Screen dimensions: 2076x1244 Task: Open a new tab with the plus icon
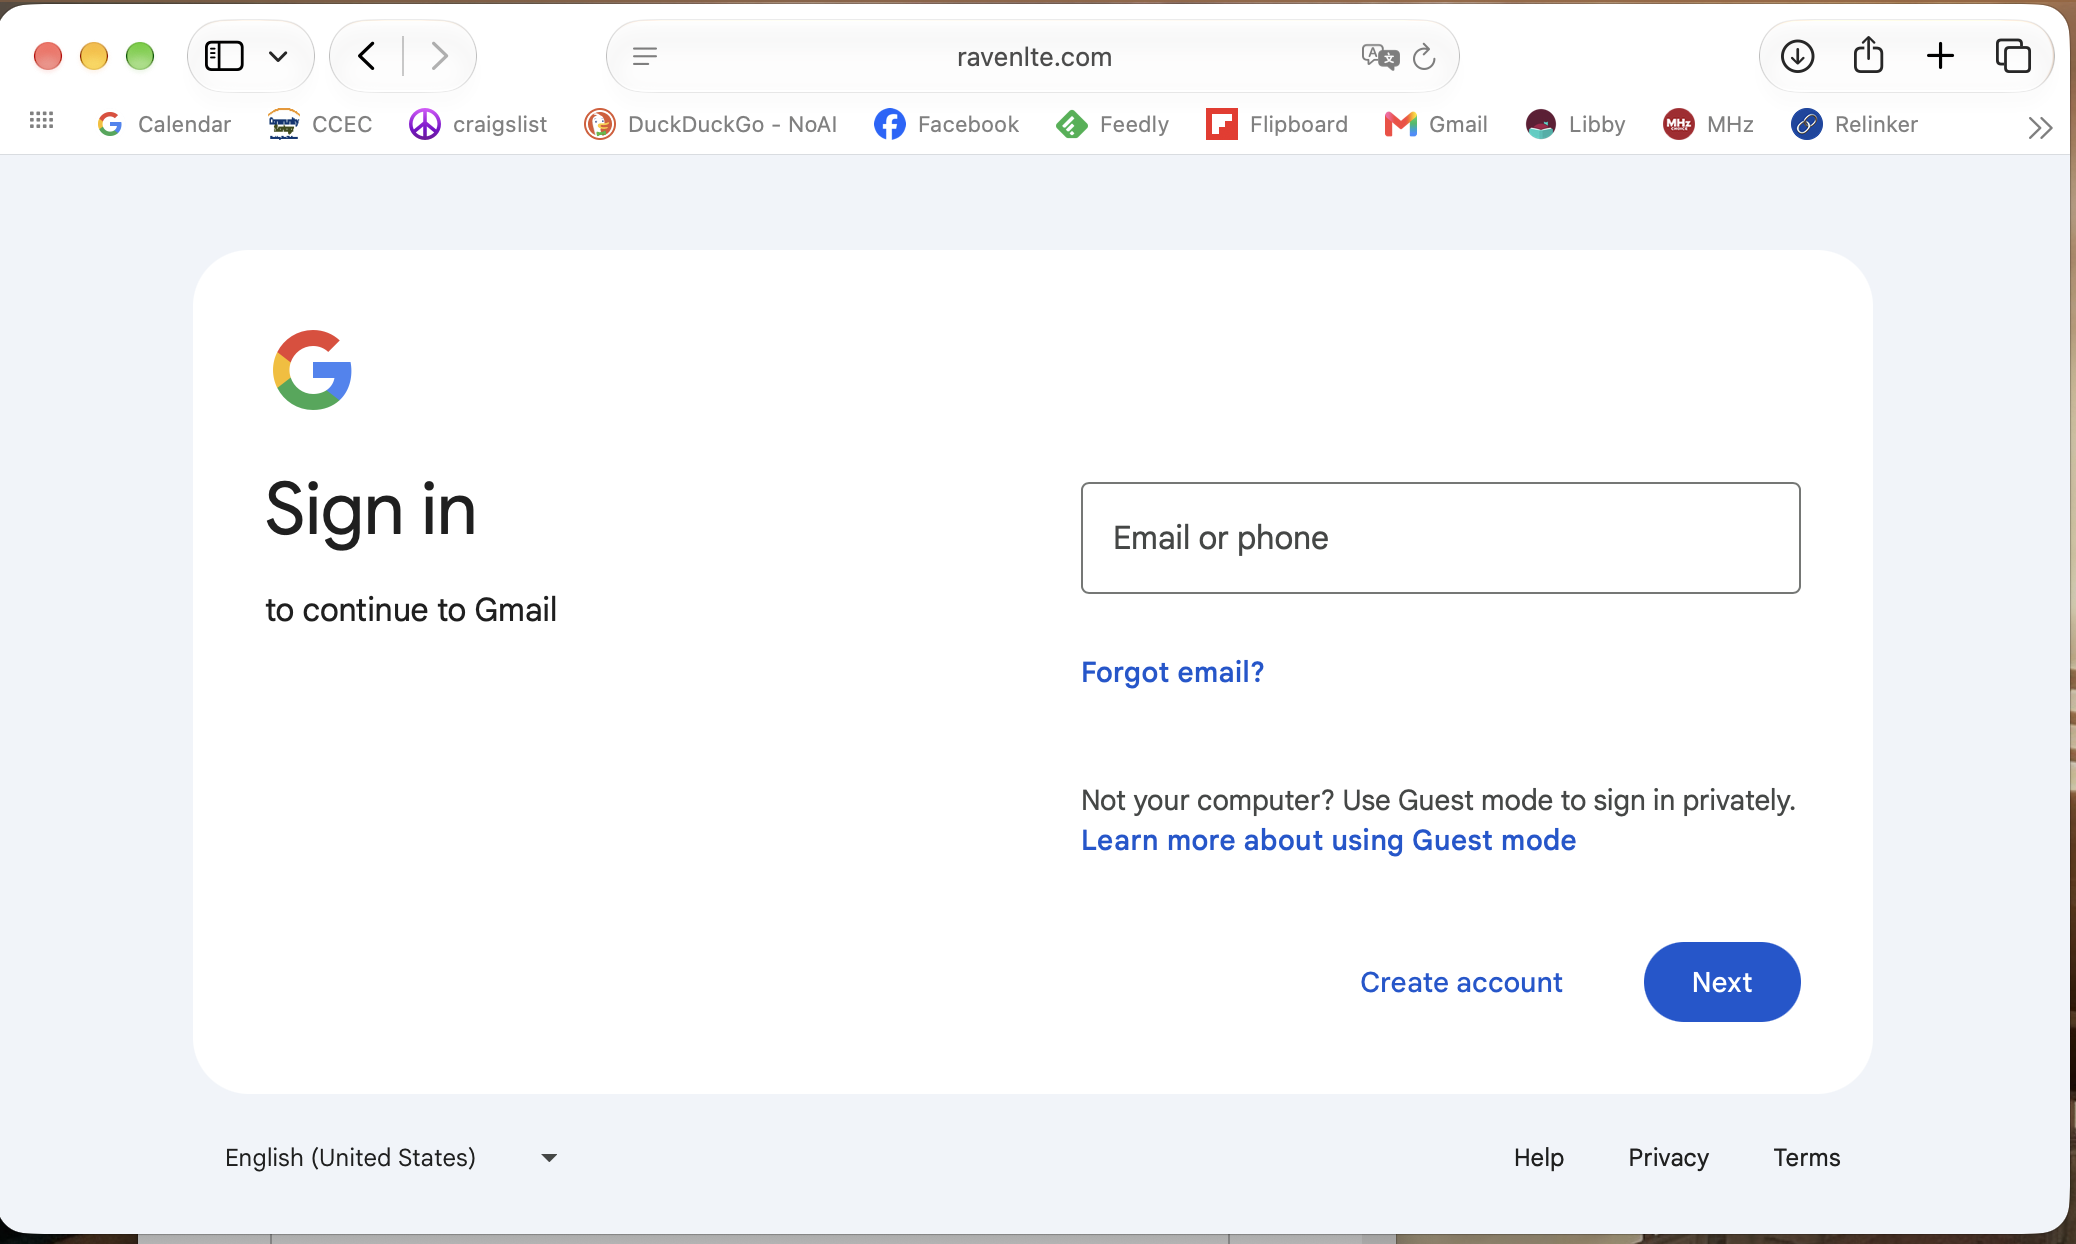(x=1940, y=56)
